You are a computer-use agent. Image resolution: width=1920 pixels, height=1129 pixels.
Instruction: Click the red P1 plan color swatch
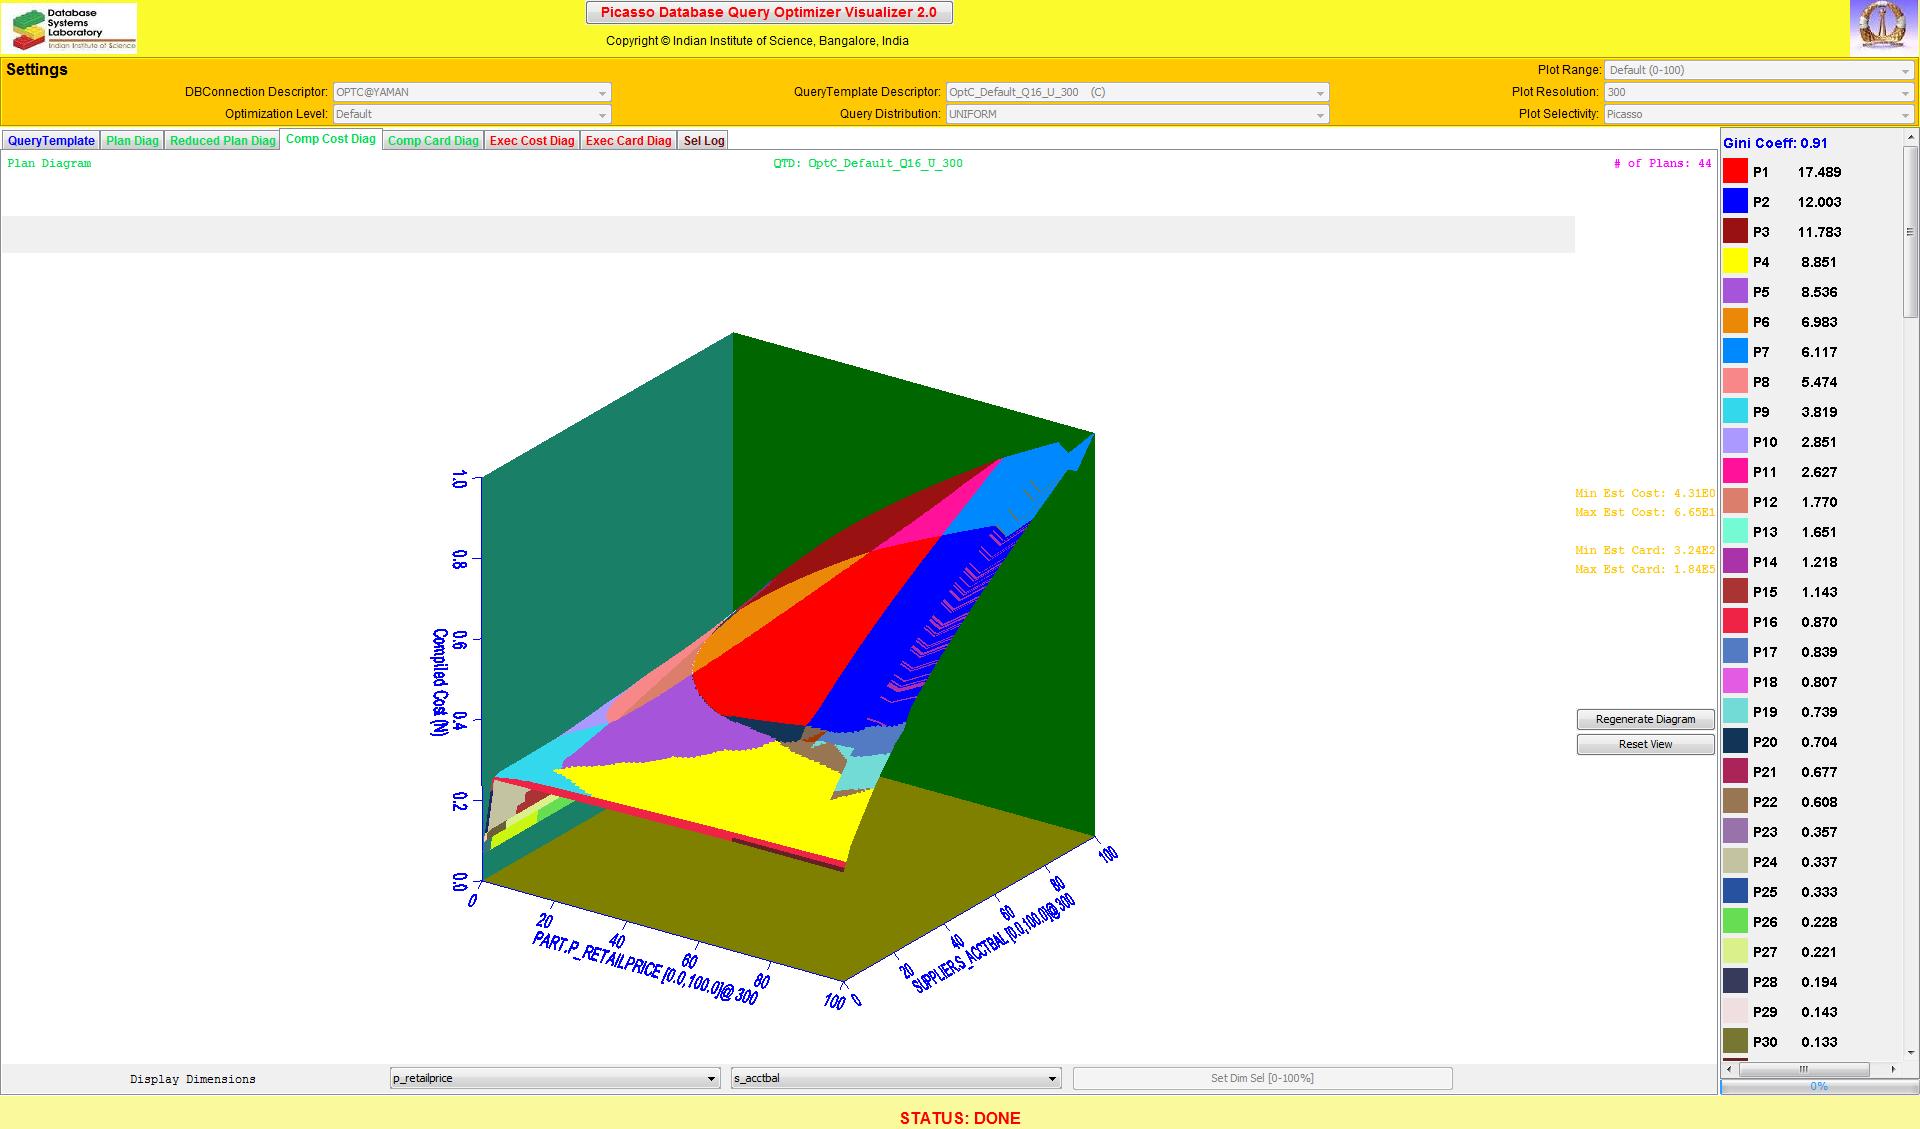coord(1735,172)
